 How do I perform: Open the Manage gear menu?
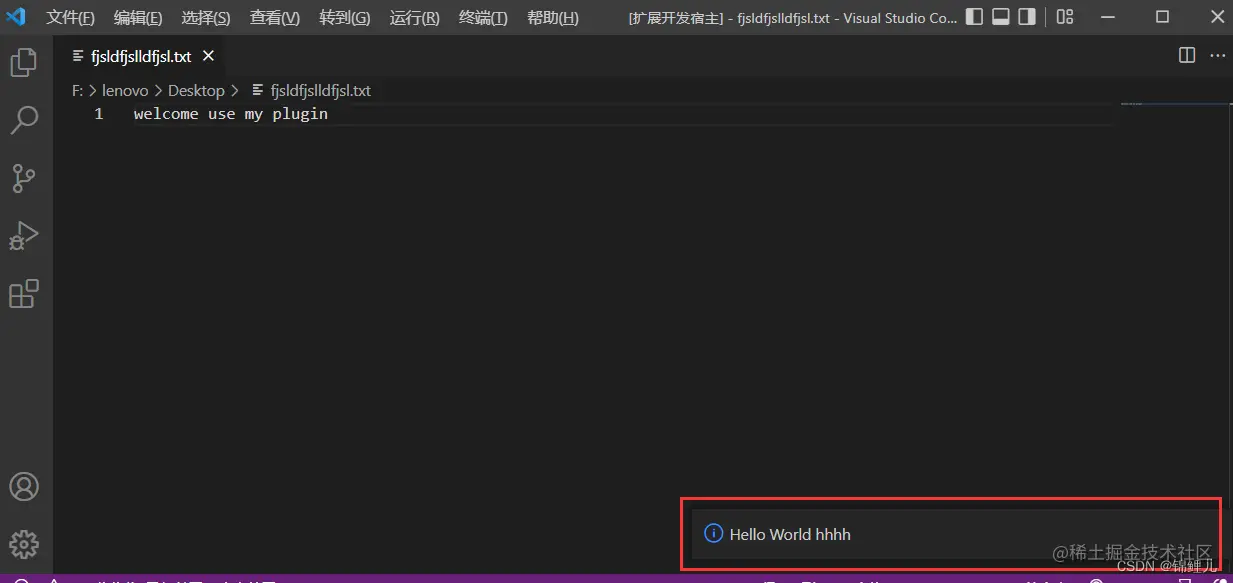[24, 544]
